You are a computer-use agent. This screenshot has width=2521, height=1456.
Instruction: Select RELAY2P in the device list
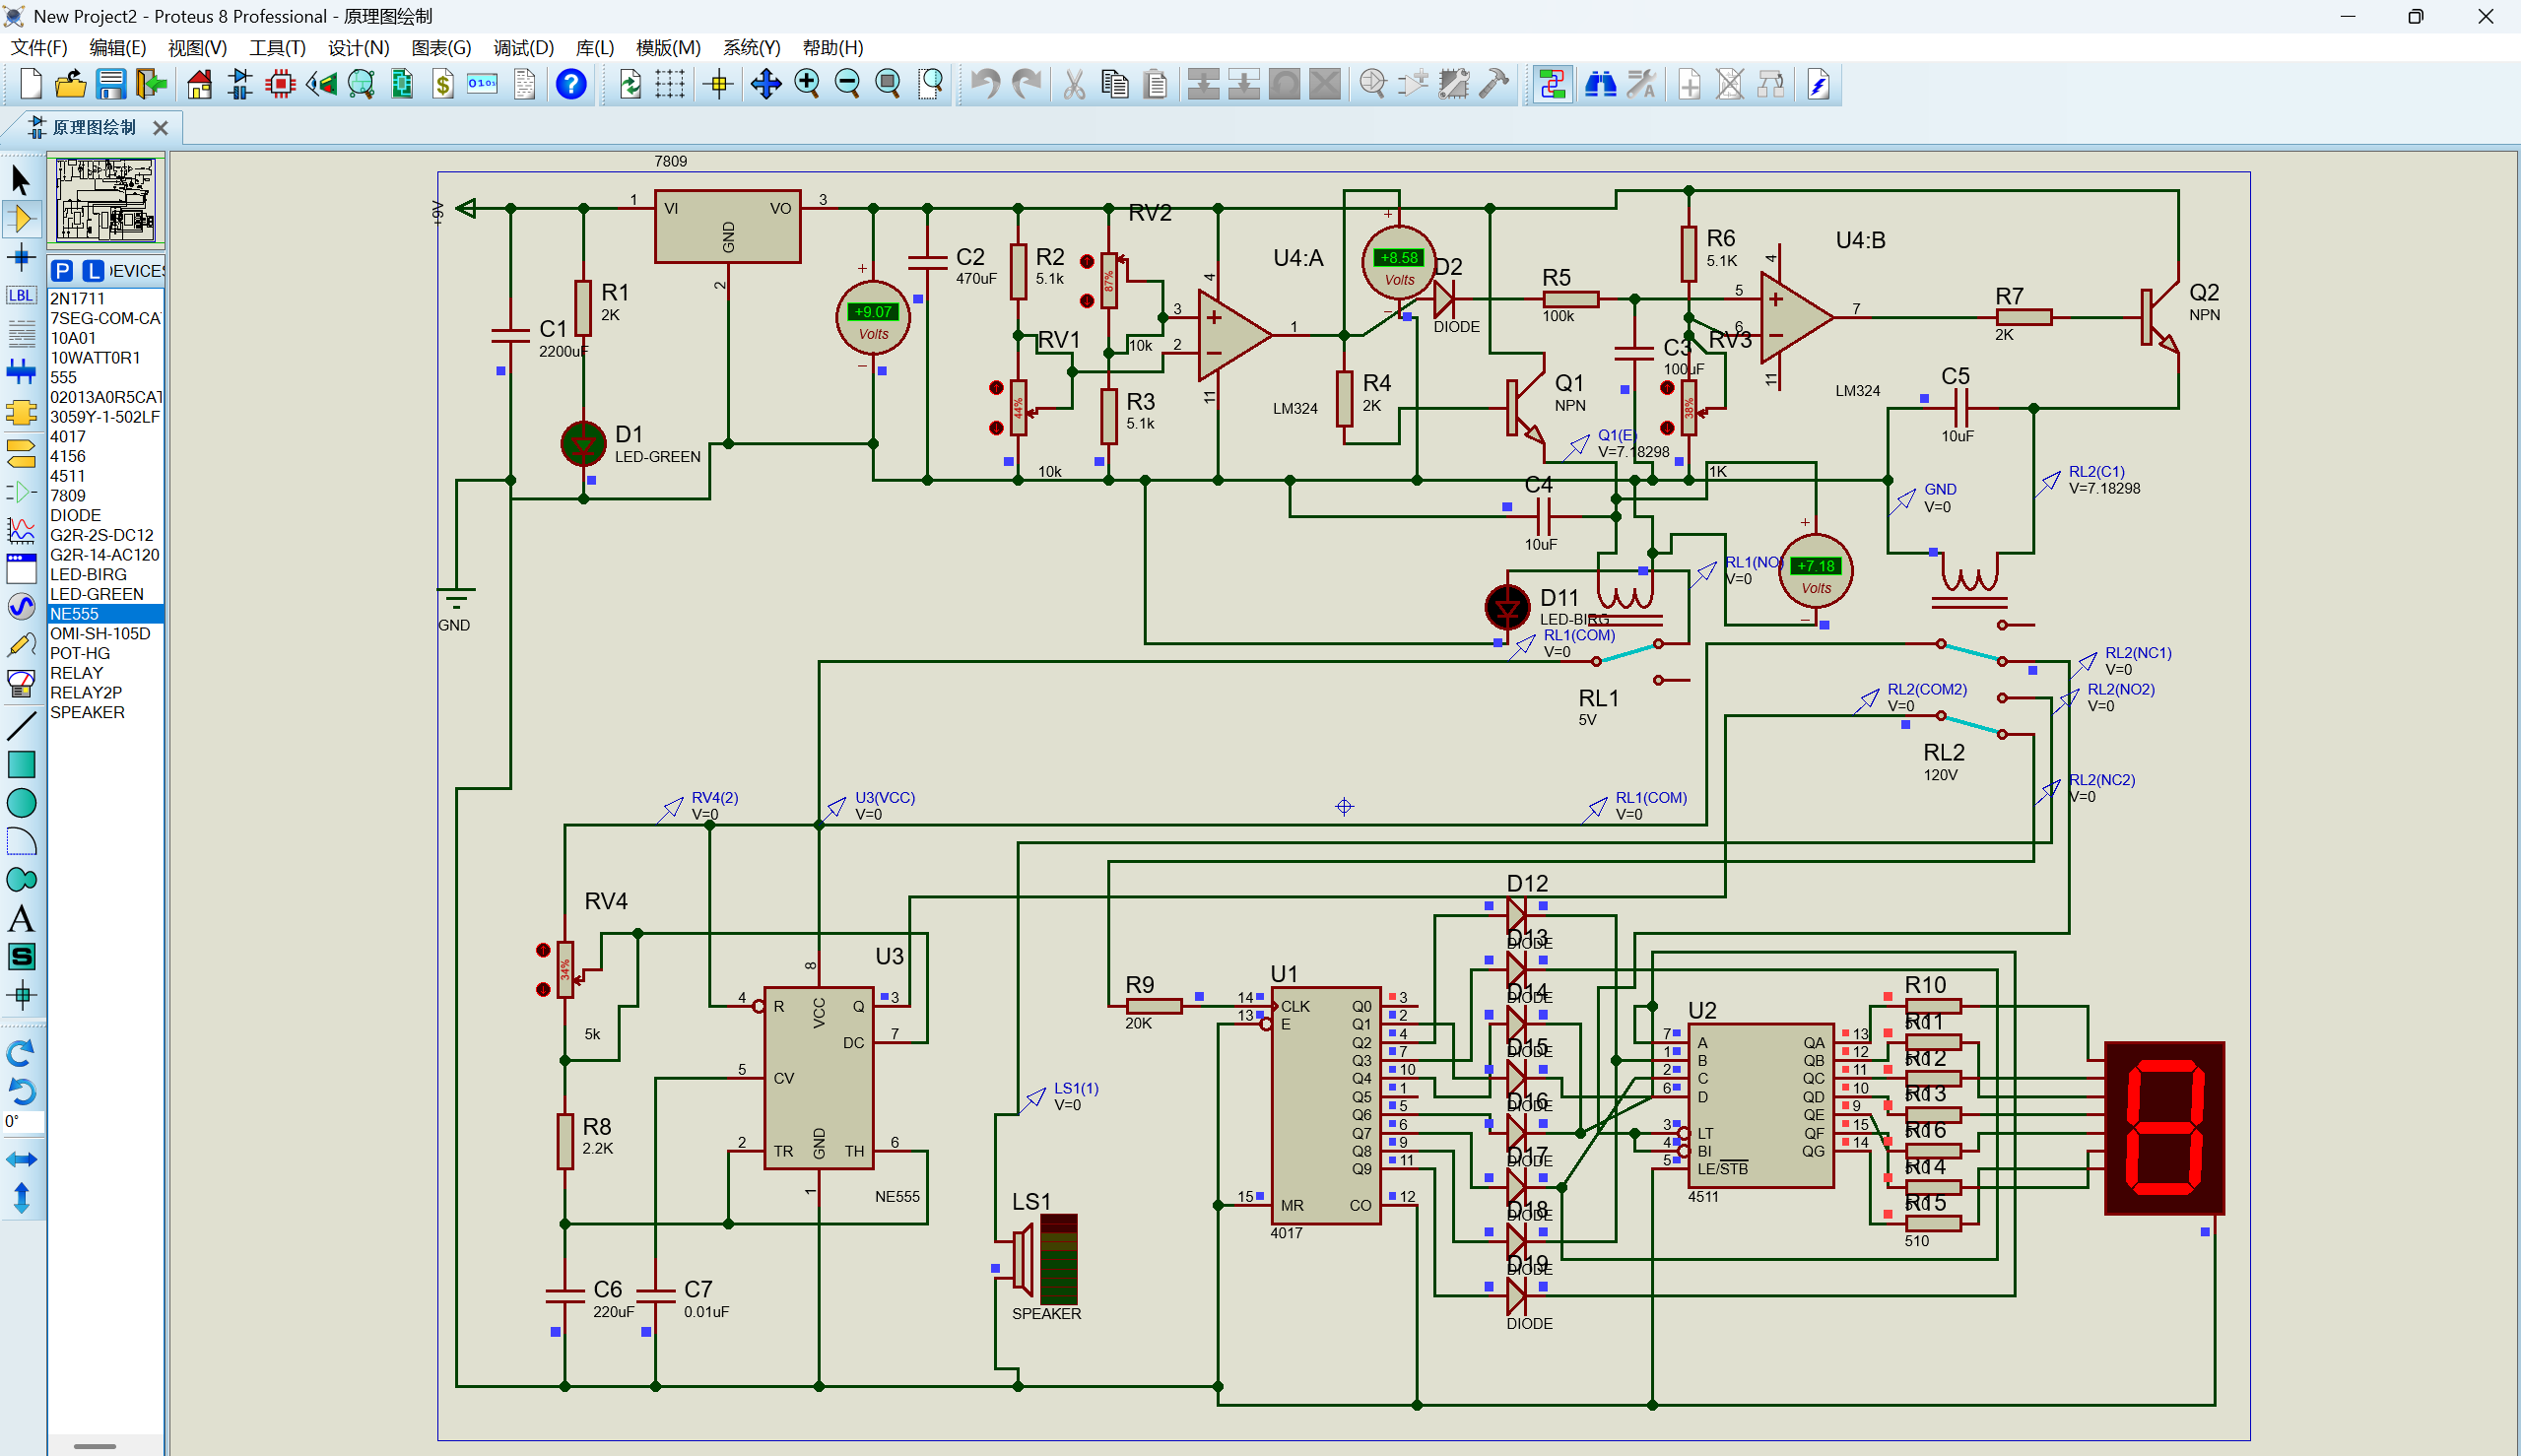tap(86, 692)
